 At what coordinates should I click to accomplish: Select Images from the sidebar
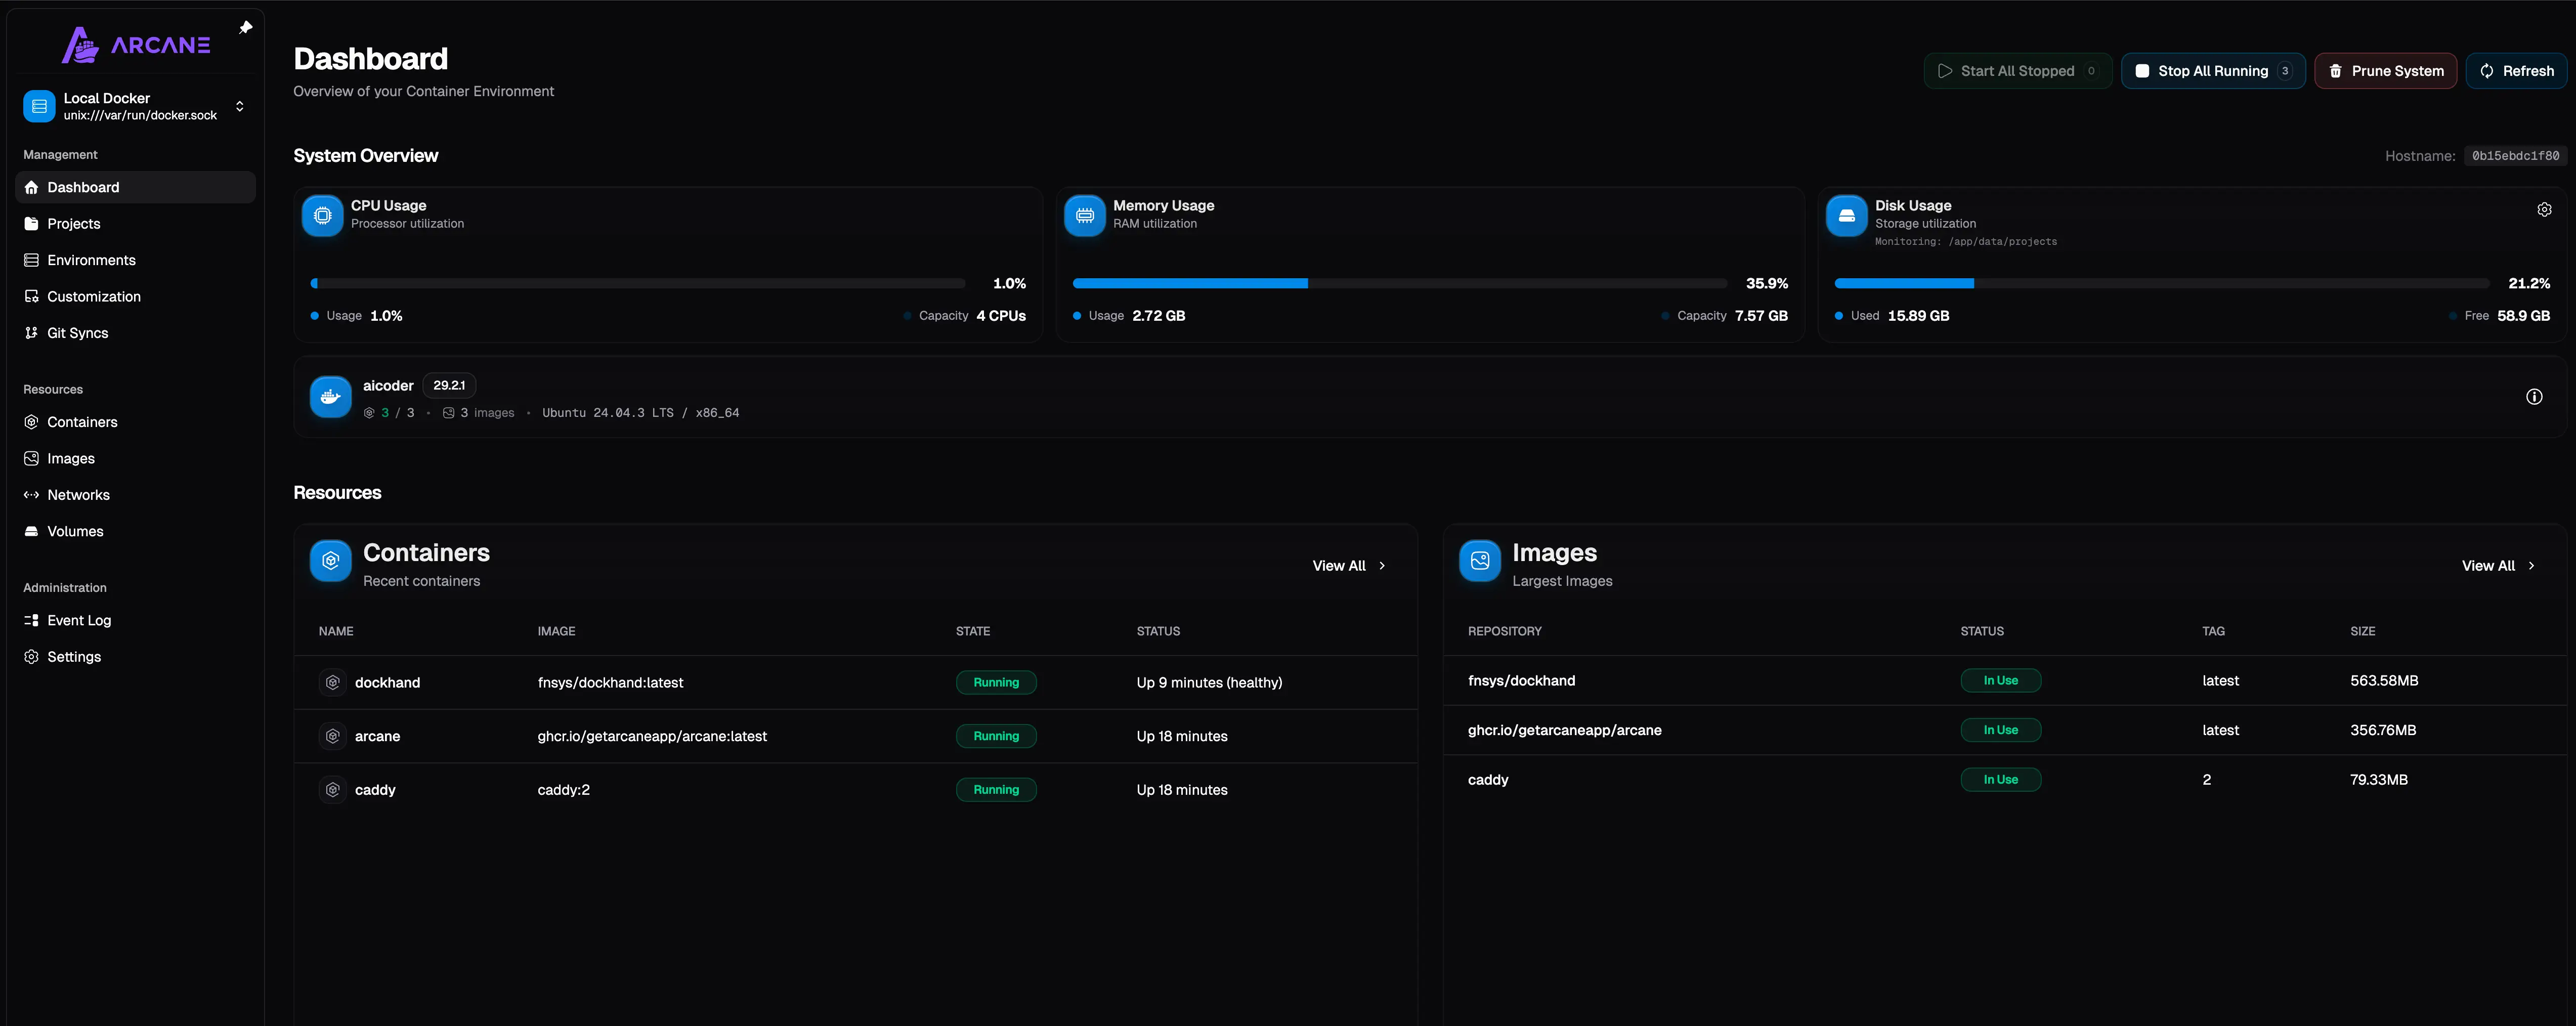(70, 458)
